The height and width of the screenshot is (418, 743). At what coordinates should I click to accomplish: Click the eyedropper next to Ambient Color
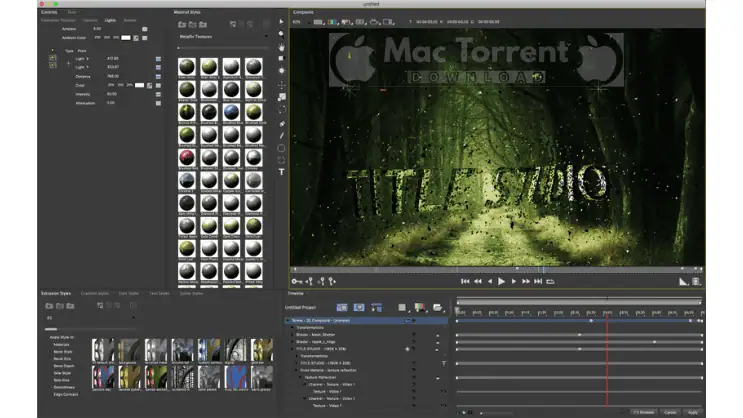pos(136,38)
